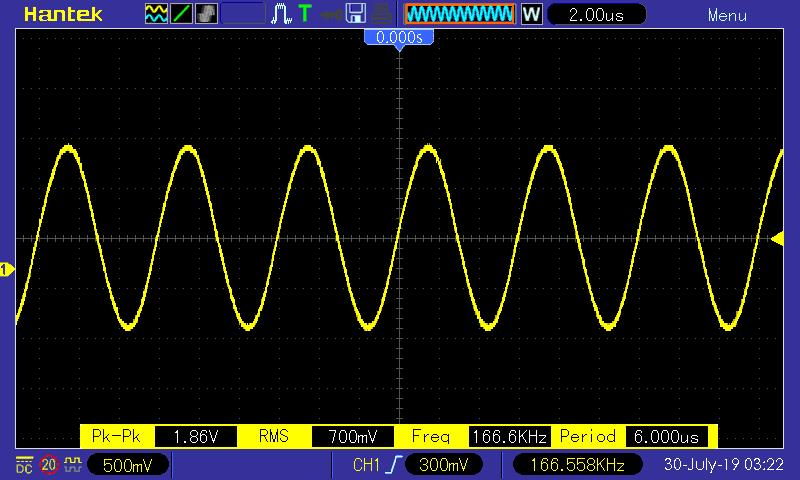Click the DC coupling icon
Image resolution: width=800 pixels, height=480 pixels.
[24, 465]
